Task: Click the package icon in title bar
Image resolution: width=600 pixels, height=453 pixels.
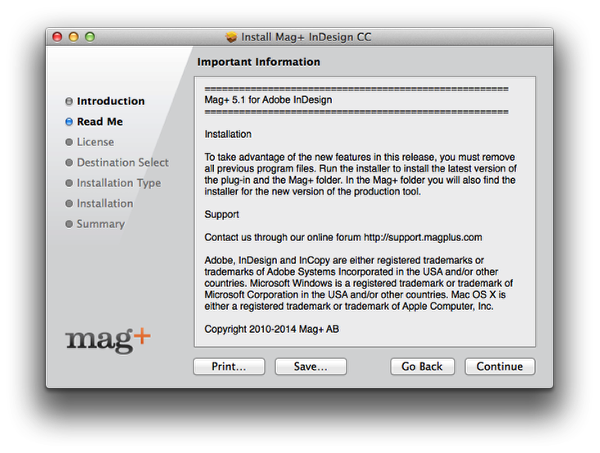Action: coord(231,37)
